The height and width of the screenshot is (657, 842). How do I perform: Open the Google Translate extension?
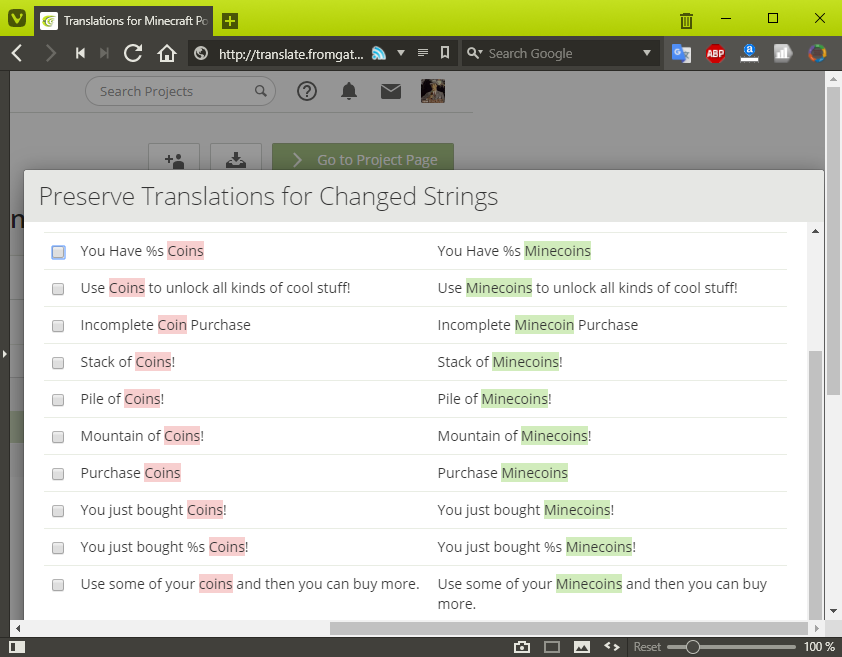coord(681,53)
